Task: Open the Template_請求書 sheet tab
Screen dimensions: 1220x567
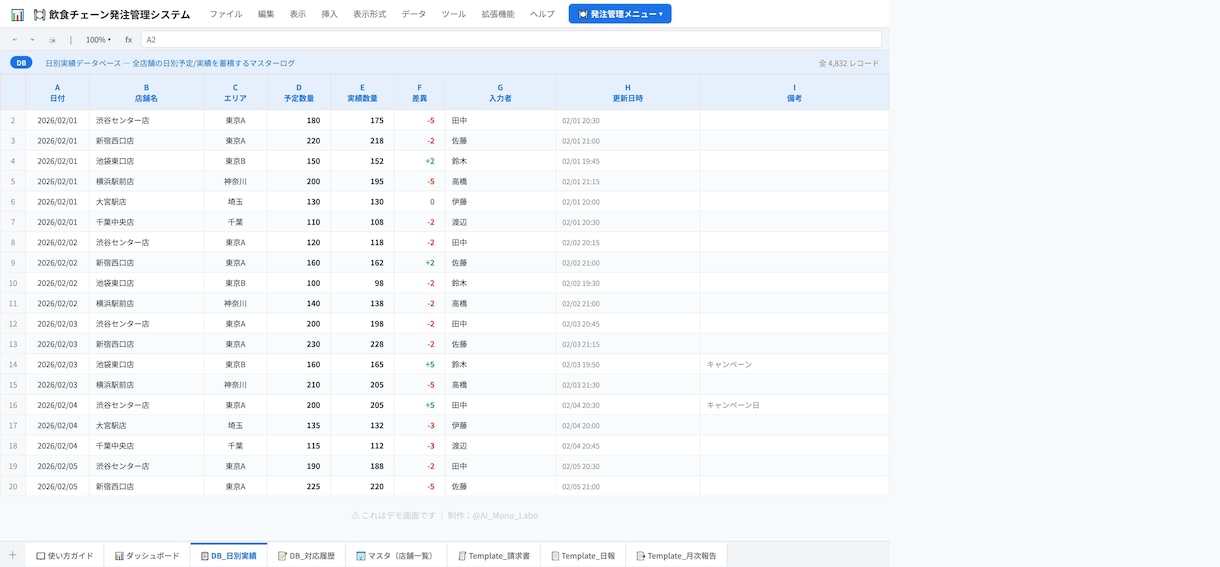Action: [493, 555]
